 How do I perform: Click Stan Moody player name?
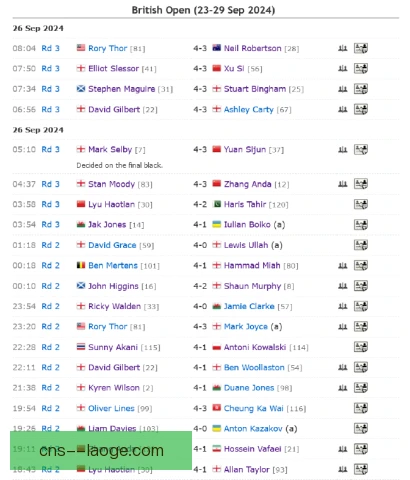tap(111, 184)
